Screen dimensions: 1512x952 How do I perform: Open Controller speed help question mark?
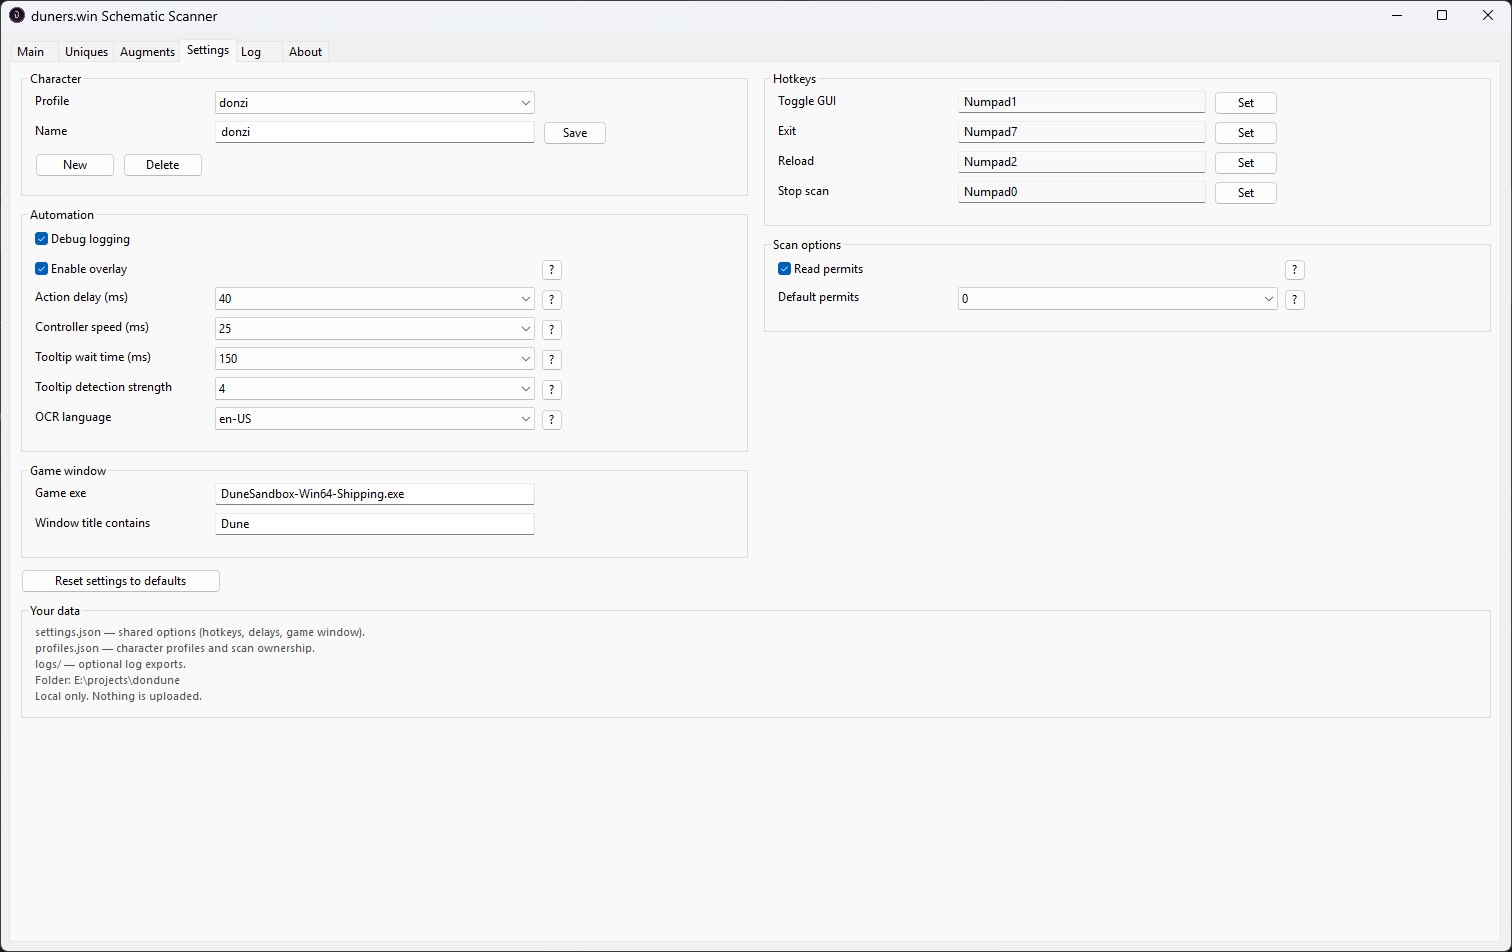(551, 330)
